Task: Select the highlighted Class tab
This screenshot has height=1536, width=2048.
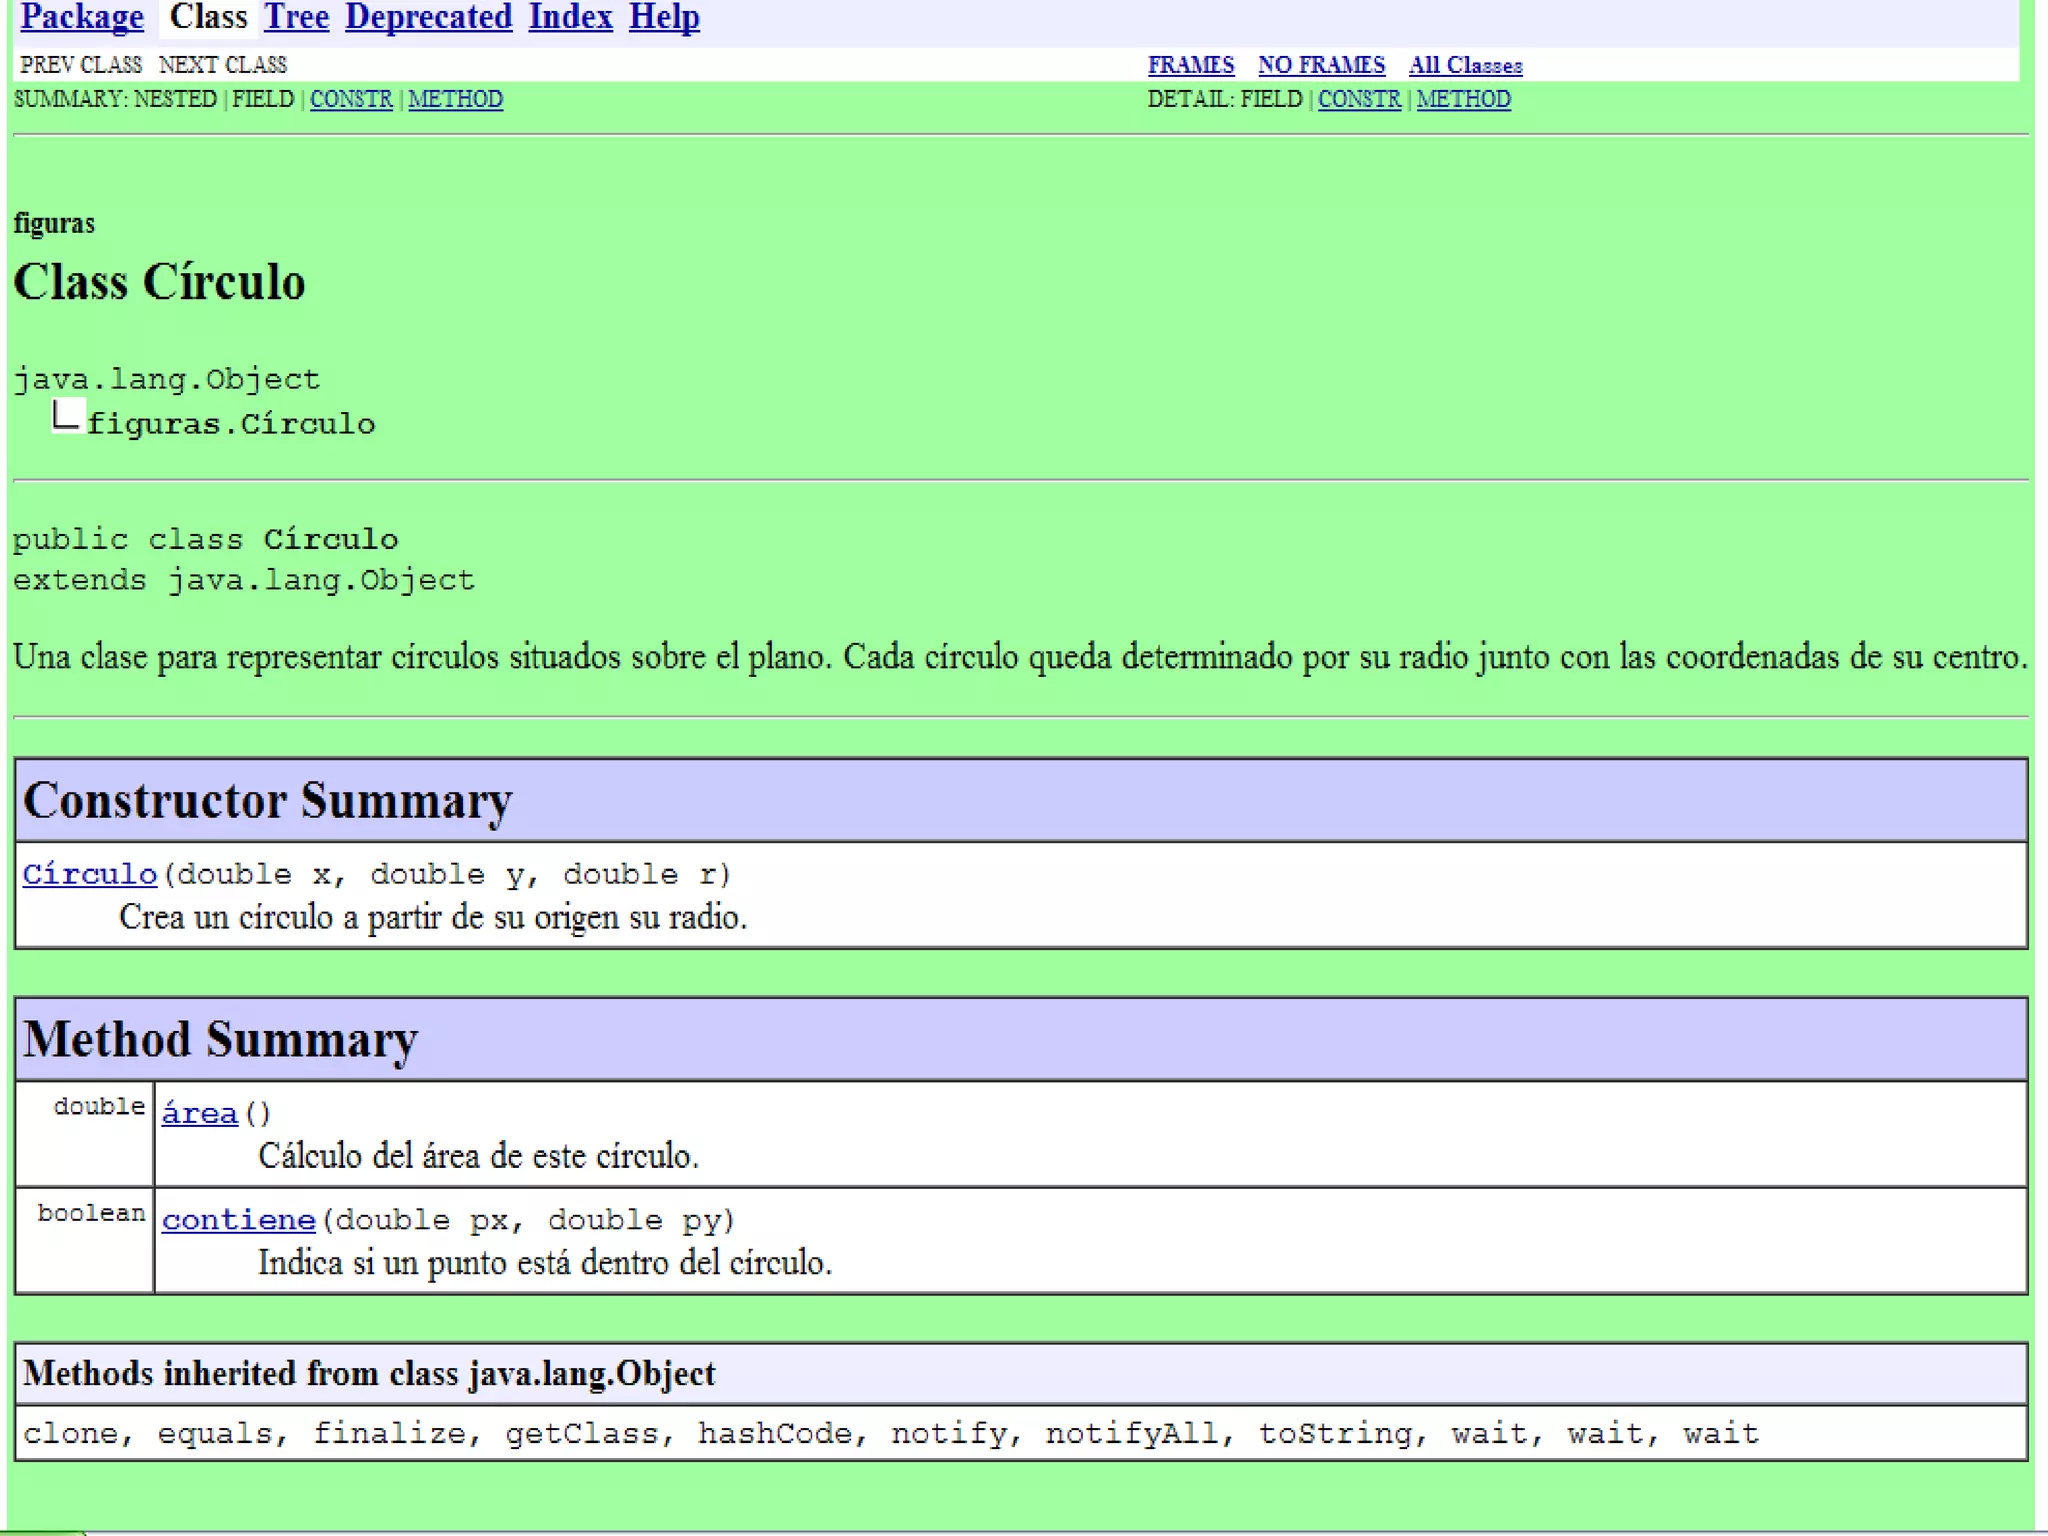Action: click(x=208, y=17)
